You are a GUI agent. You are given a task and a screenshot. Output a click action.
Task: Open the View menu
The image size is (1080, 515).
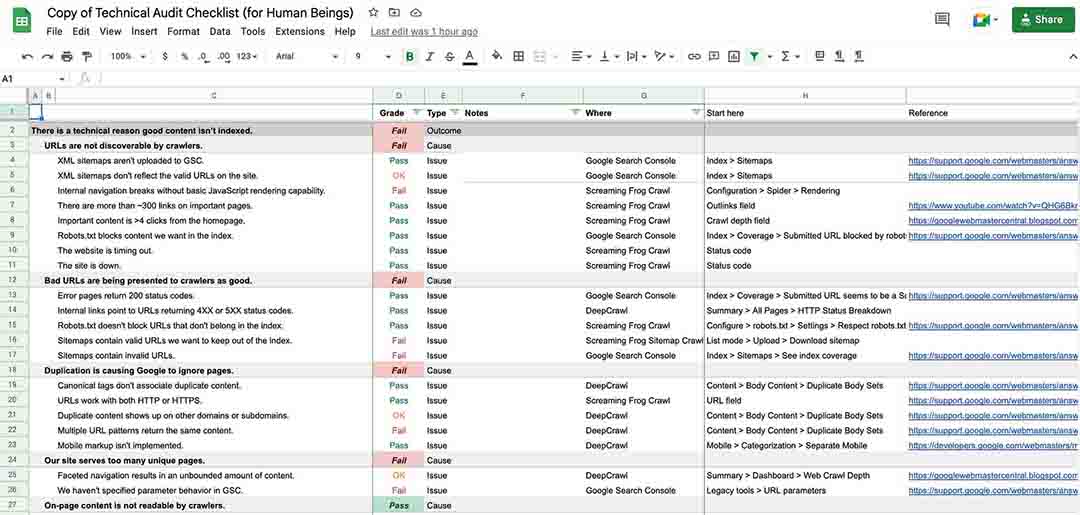[x=110, y=32]
